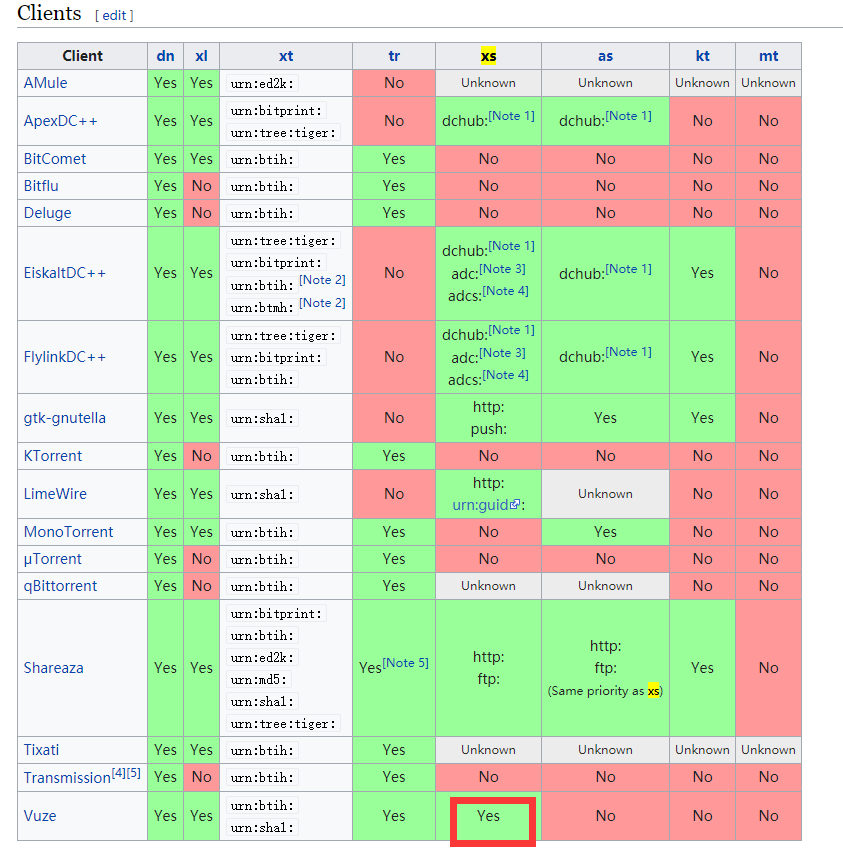This screenshot has width=843, height=864.
Task: Jump to Note 1 in EiskaltDC++ as cell
Action: click(x=629, y=269)
